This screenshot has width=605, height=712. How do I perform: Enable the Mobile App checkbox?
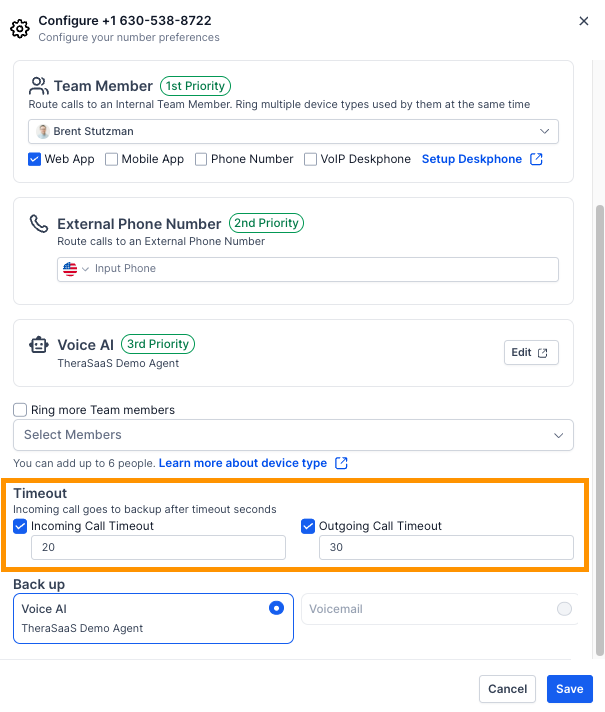point(111,159)
